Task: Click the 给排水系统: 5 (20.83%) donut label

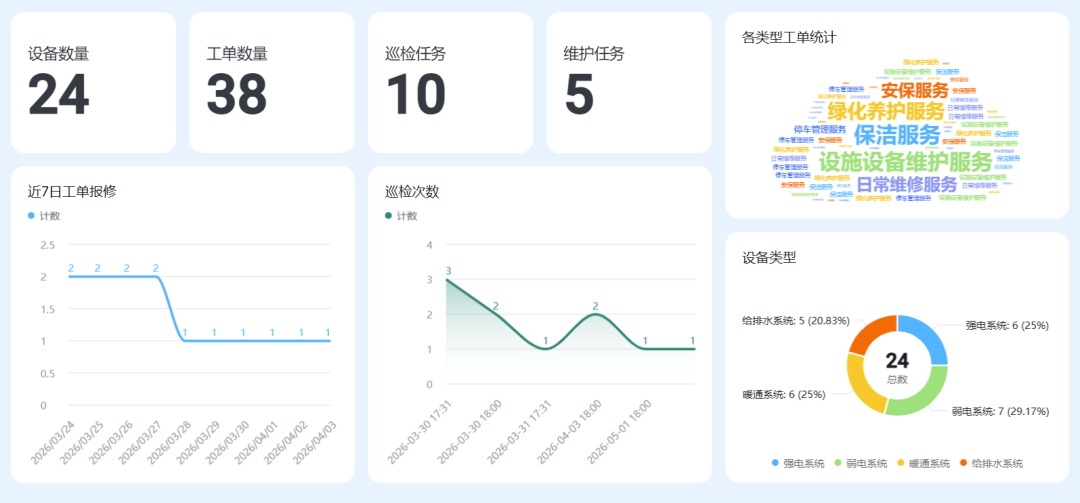Action: tap(796, 320)
